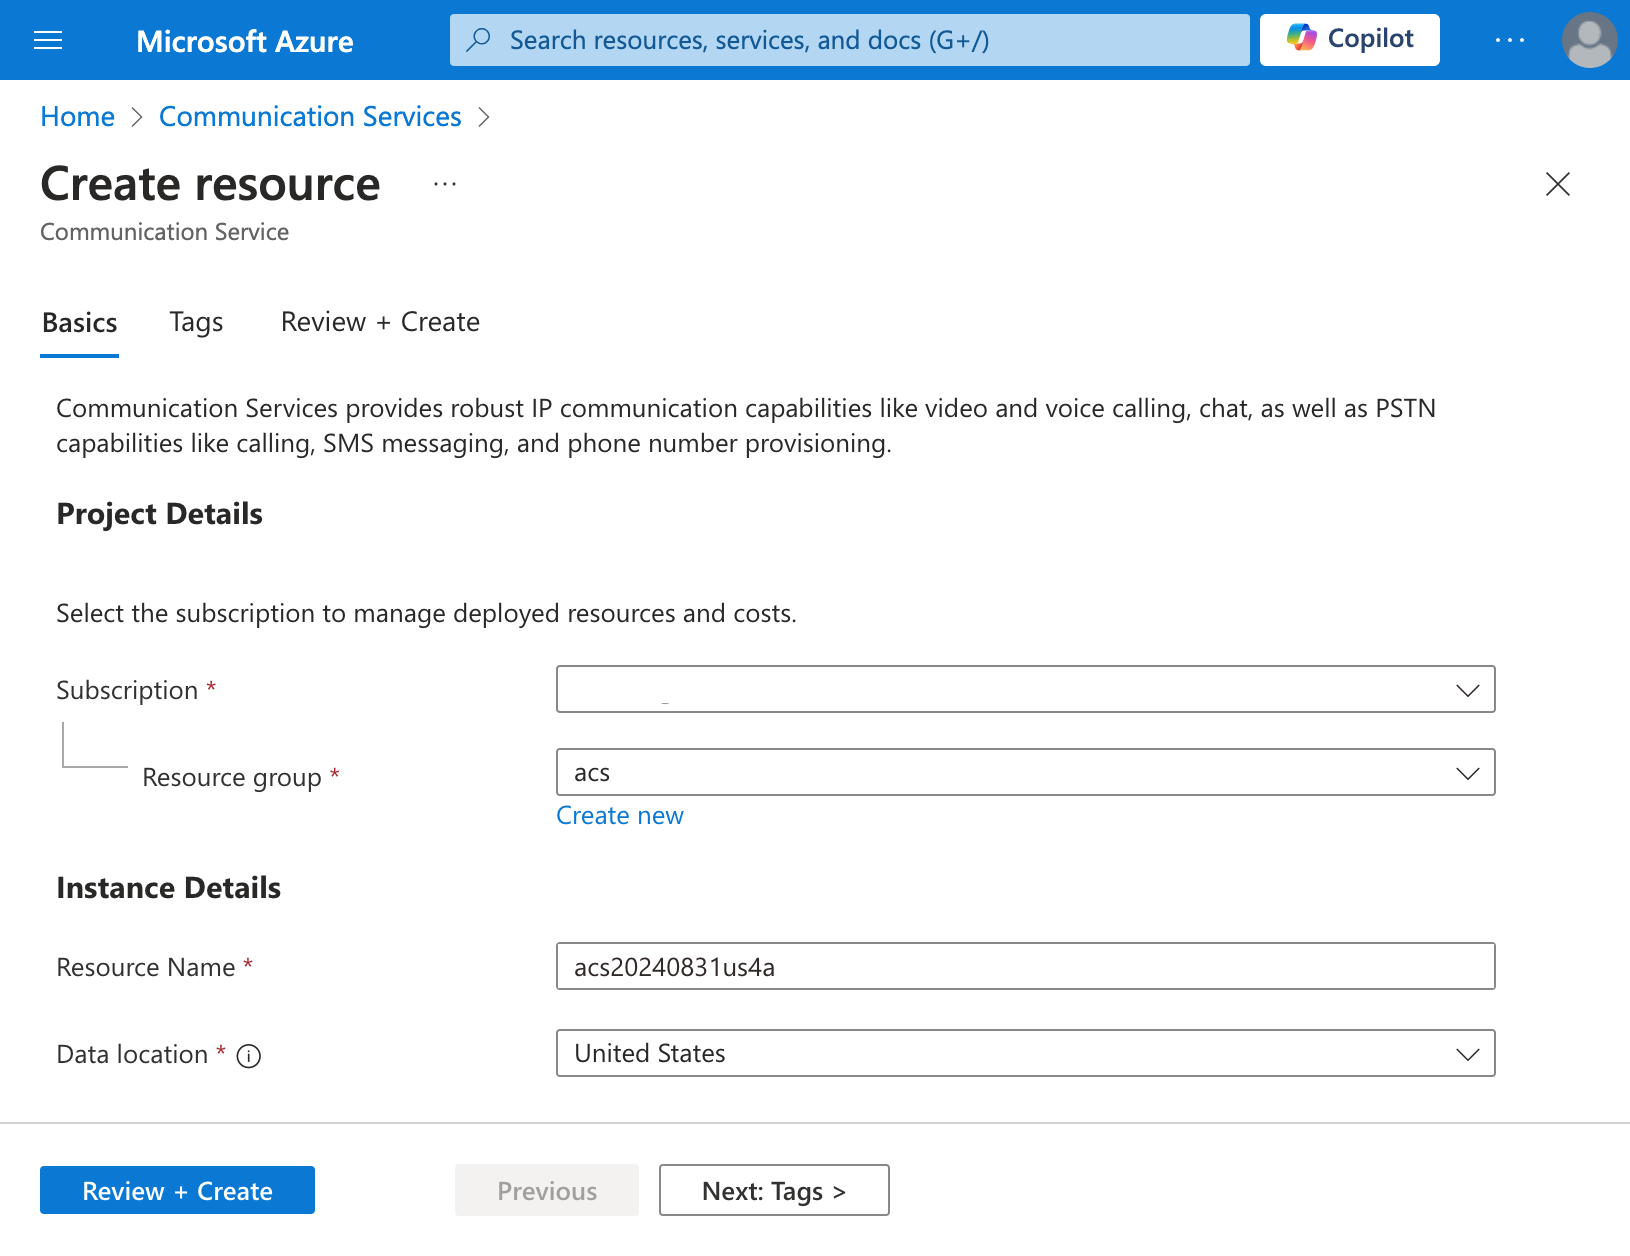
Task: Click the search magnifier icon
Action: (x=479, y=40)
